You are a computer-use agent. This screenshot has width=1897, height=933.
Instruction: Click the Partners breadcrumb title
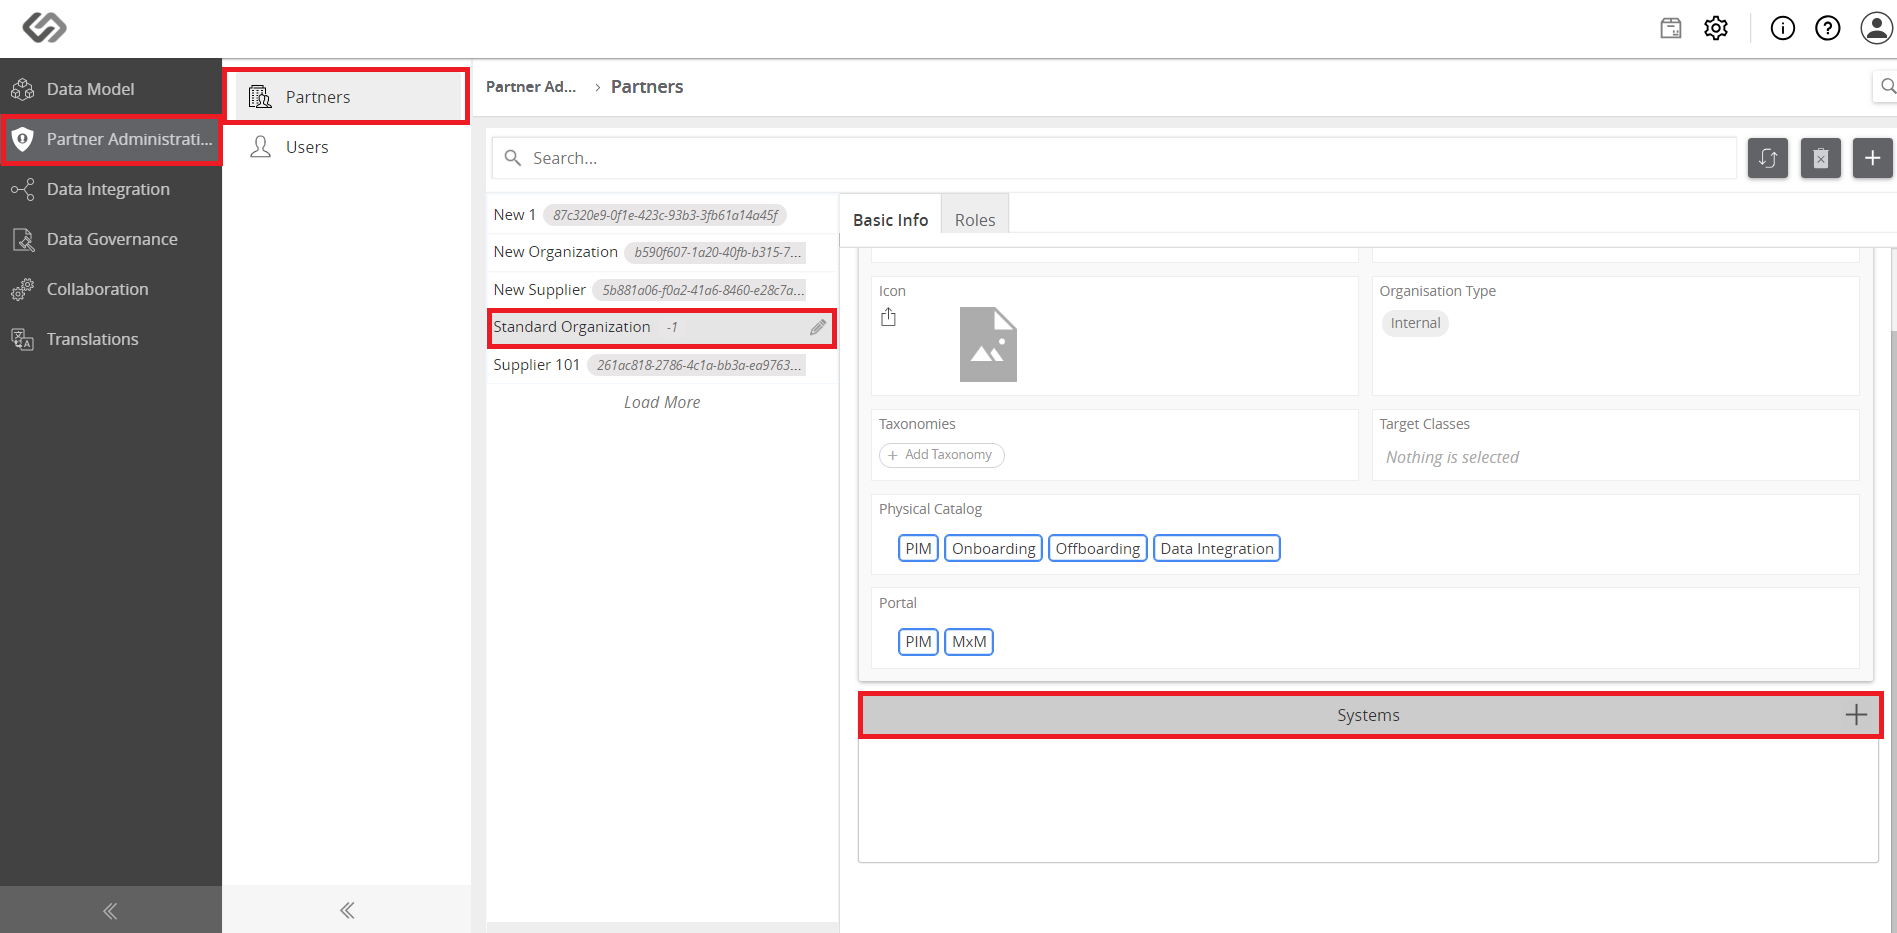(x=647, y=87)
